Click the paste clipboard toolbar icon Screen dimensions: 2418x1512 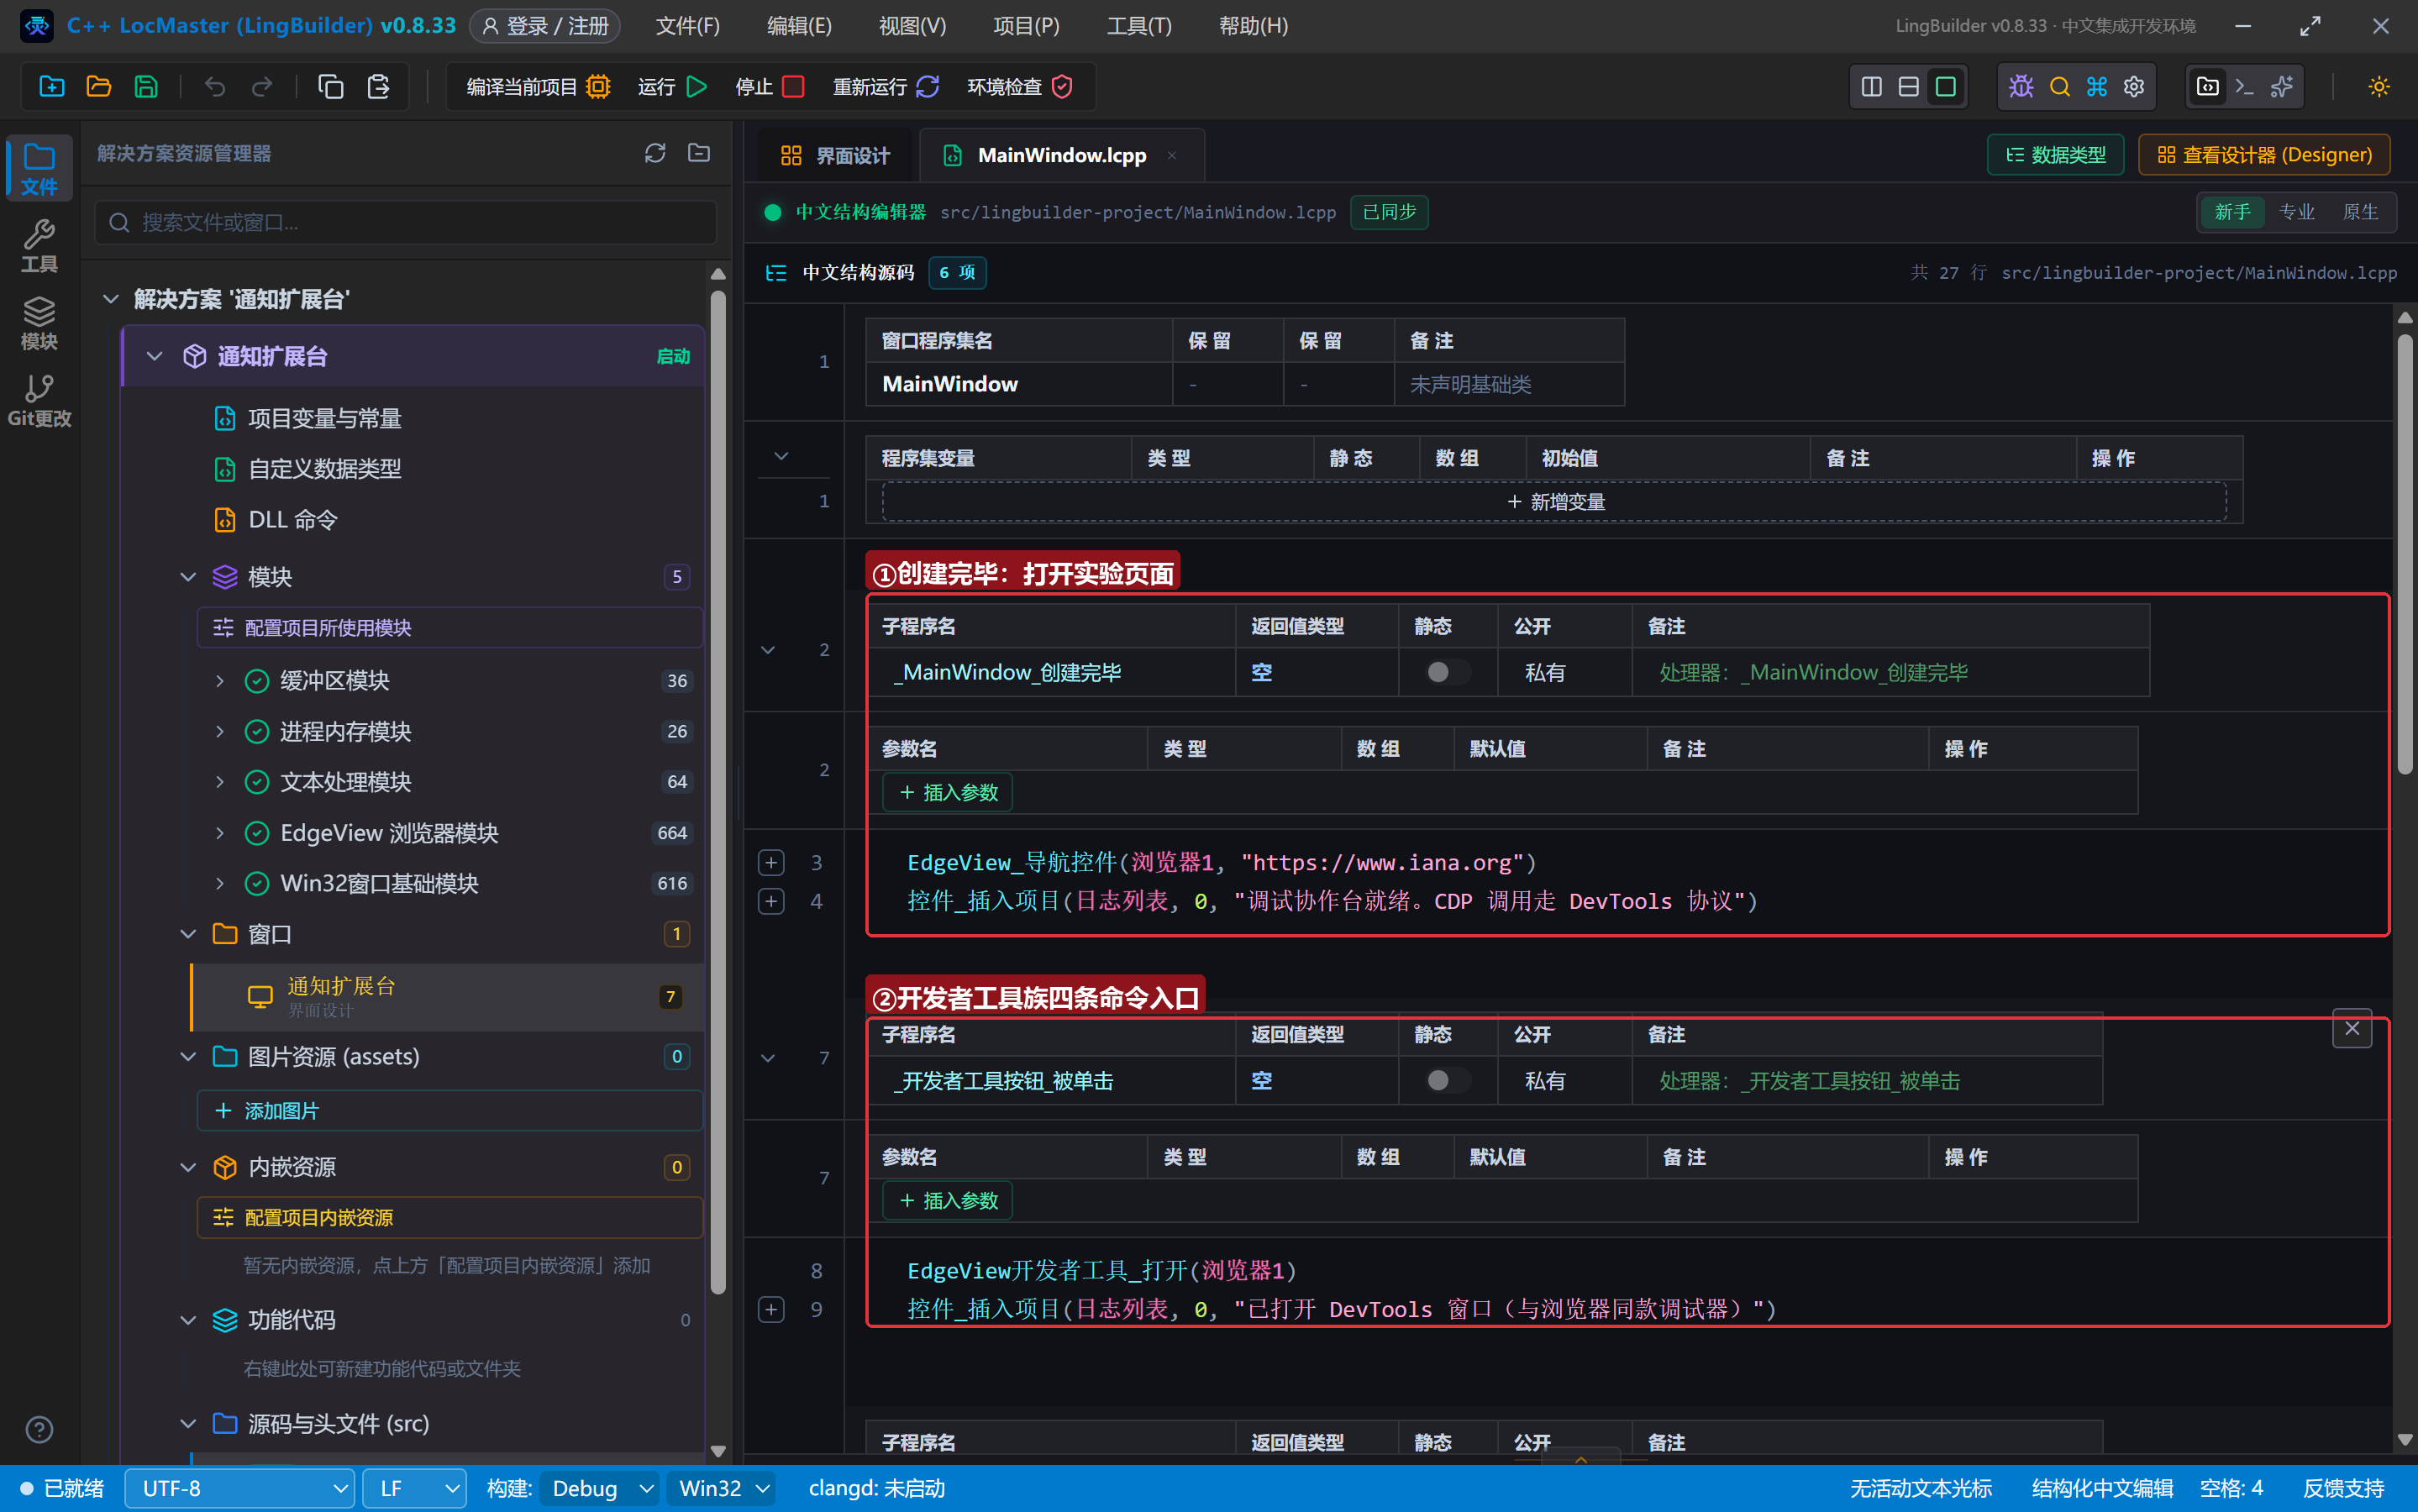point(378,87)
